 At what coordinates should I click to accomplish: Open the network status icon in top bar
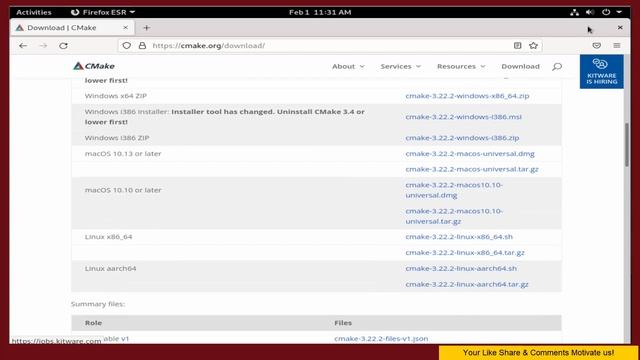pyautogui.click(x=574, y=12)
